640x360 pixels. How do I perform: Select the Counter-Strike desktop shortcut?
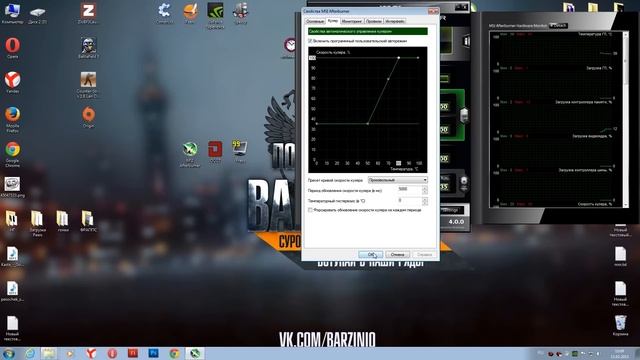[88, 84]
